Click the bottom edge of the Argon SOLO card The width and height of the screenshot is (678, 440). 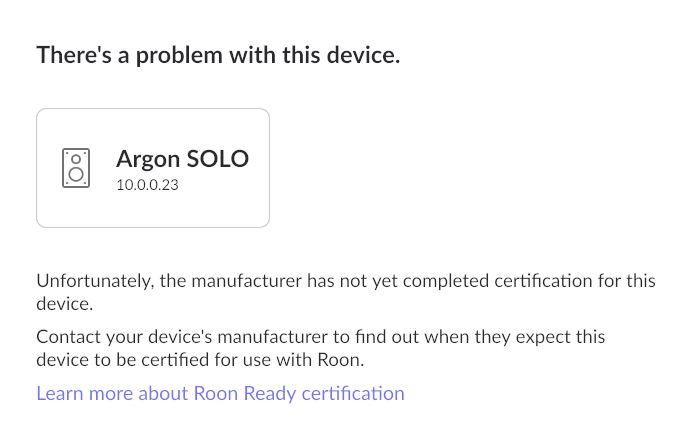tap(153, 227)
